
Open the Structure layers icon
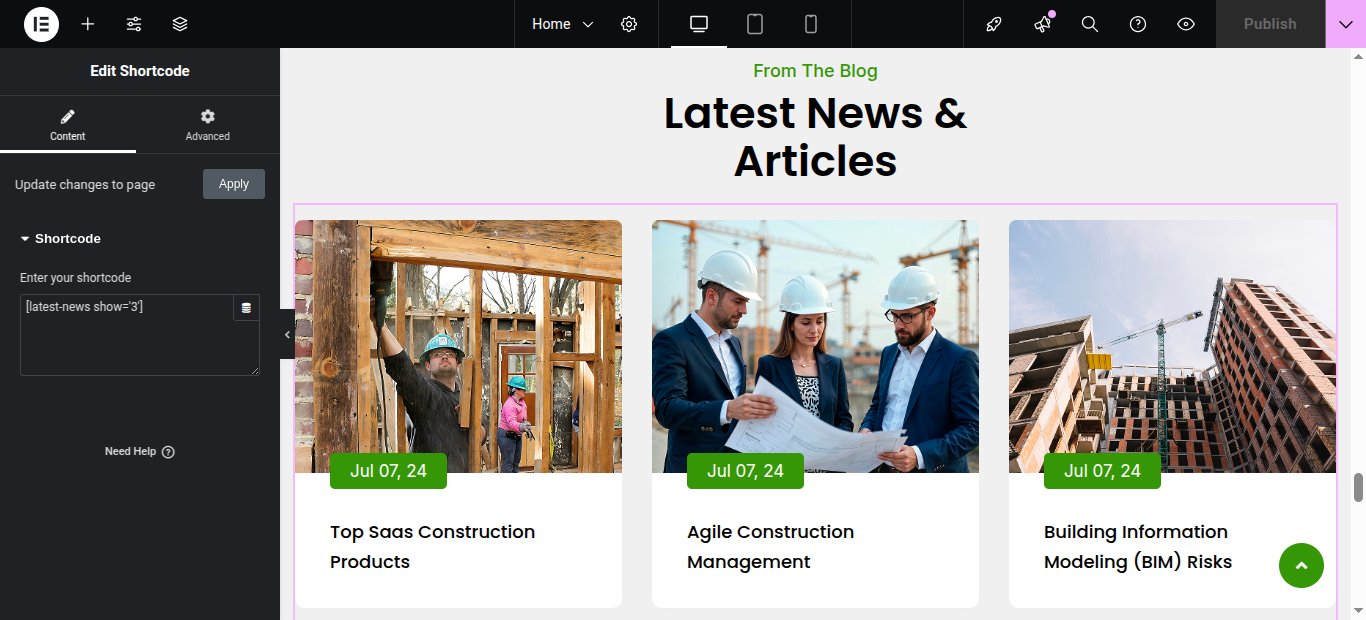tap(180, 24)
